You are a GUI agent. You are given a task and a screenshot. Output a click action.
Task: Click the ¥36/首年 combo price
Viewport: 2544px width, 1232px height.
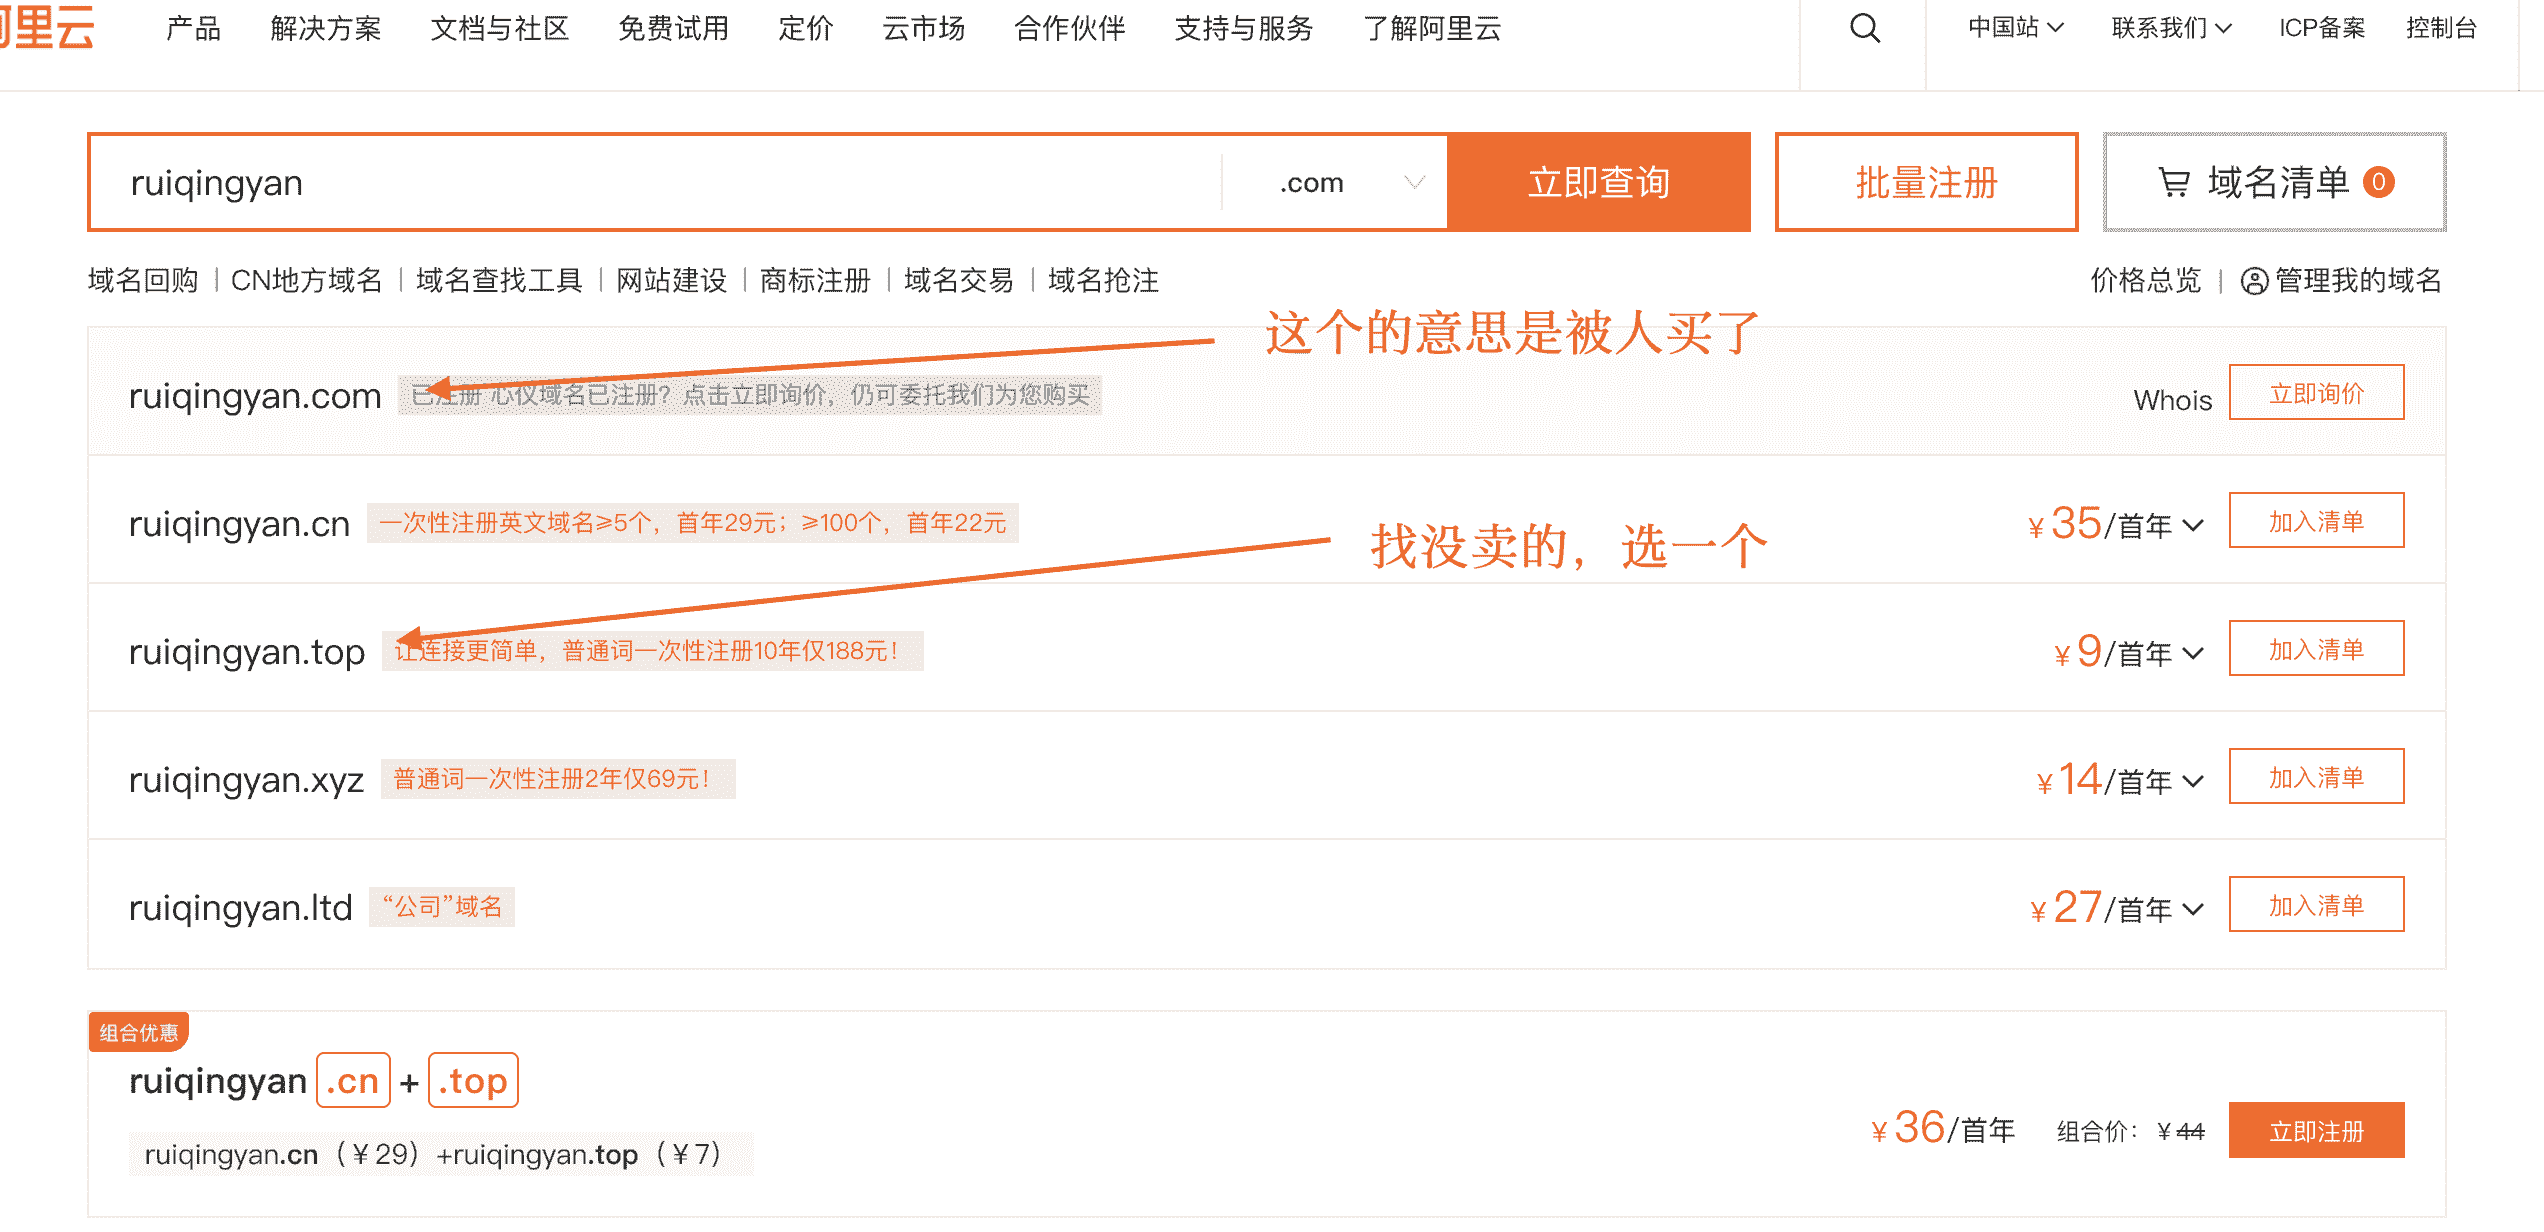coord(1942,1129)
